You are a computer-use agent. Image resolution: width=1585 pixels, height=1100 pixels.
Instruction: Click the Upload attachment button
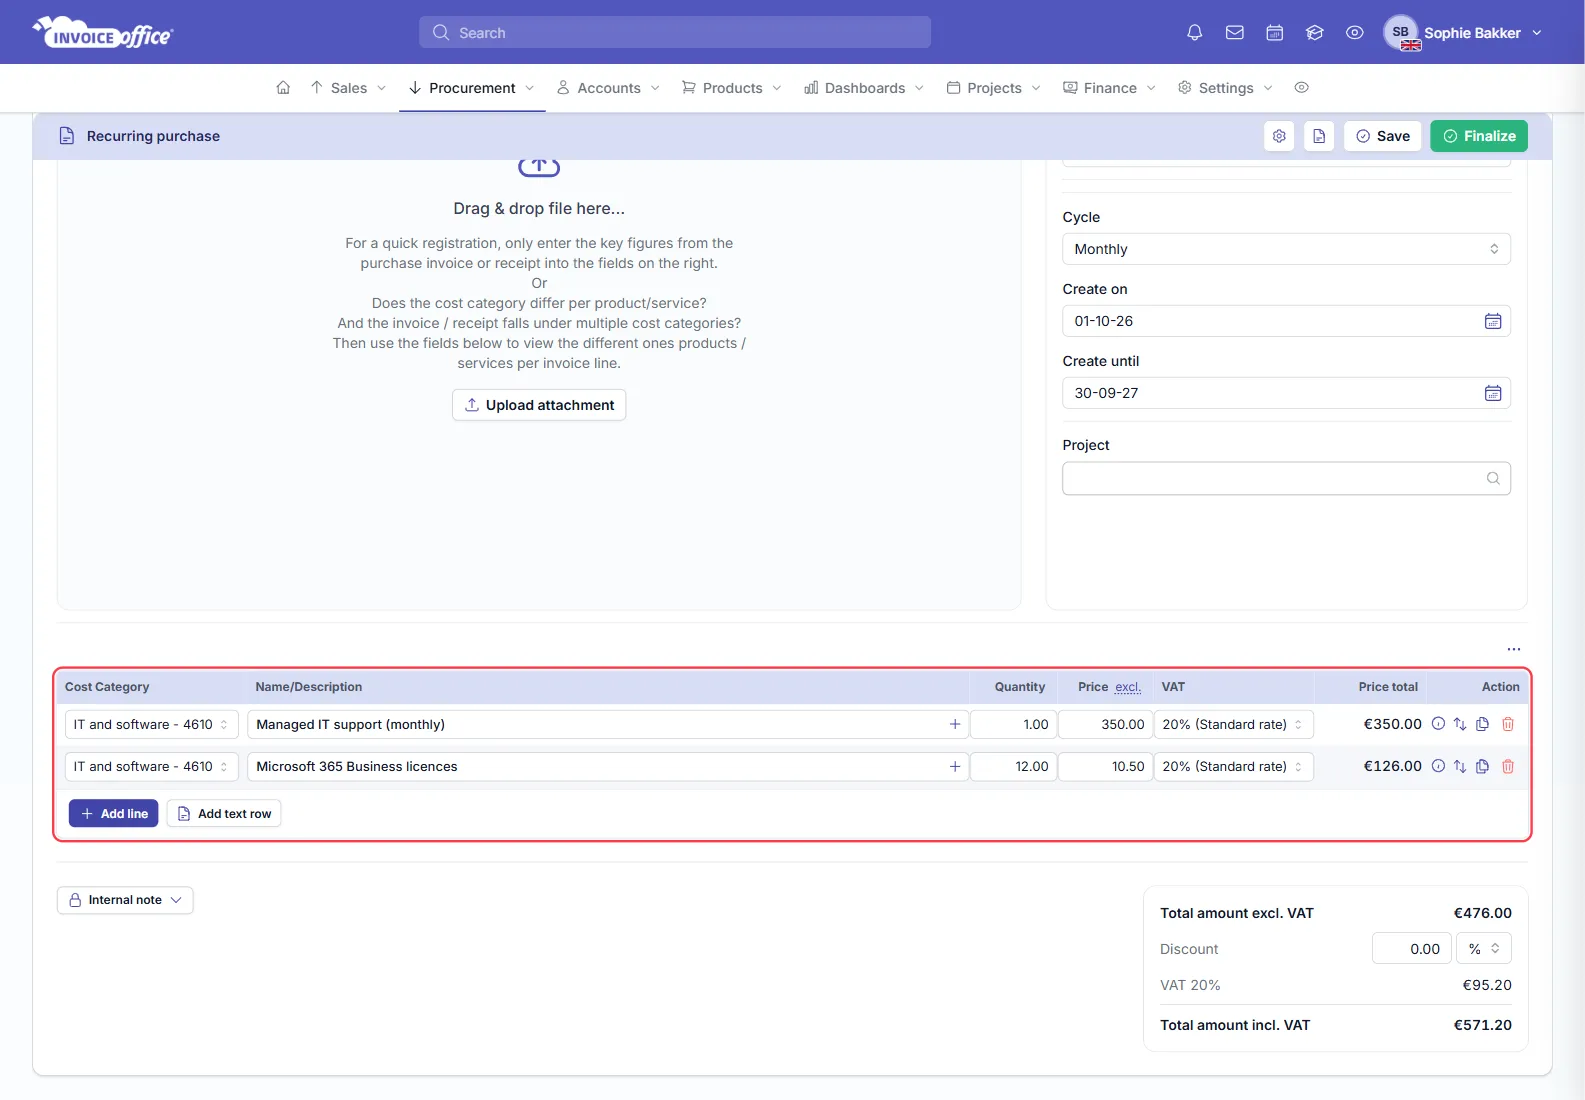pos(539,405)
